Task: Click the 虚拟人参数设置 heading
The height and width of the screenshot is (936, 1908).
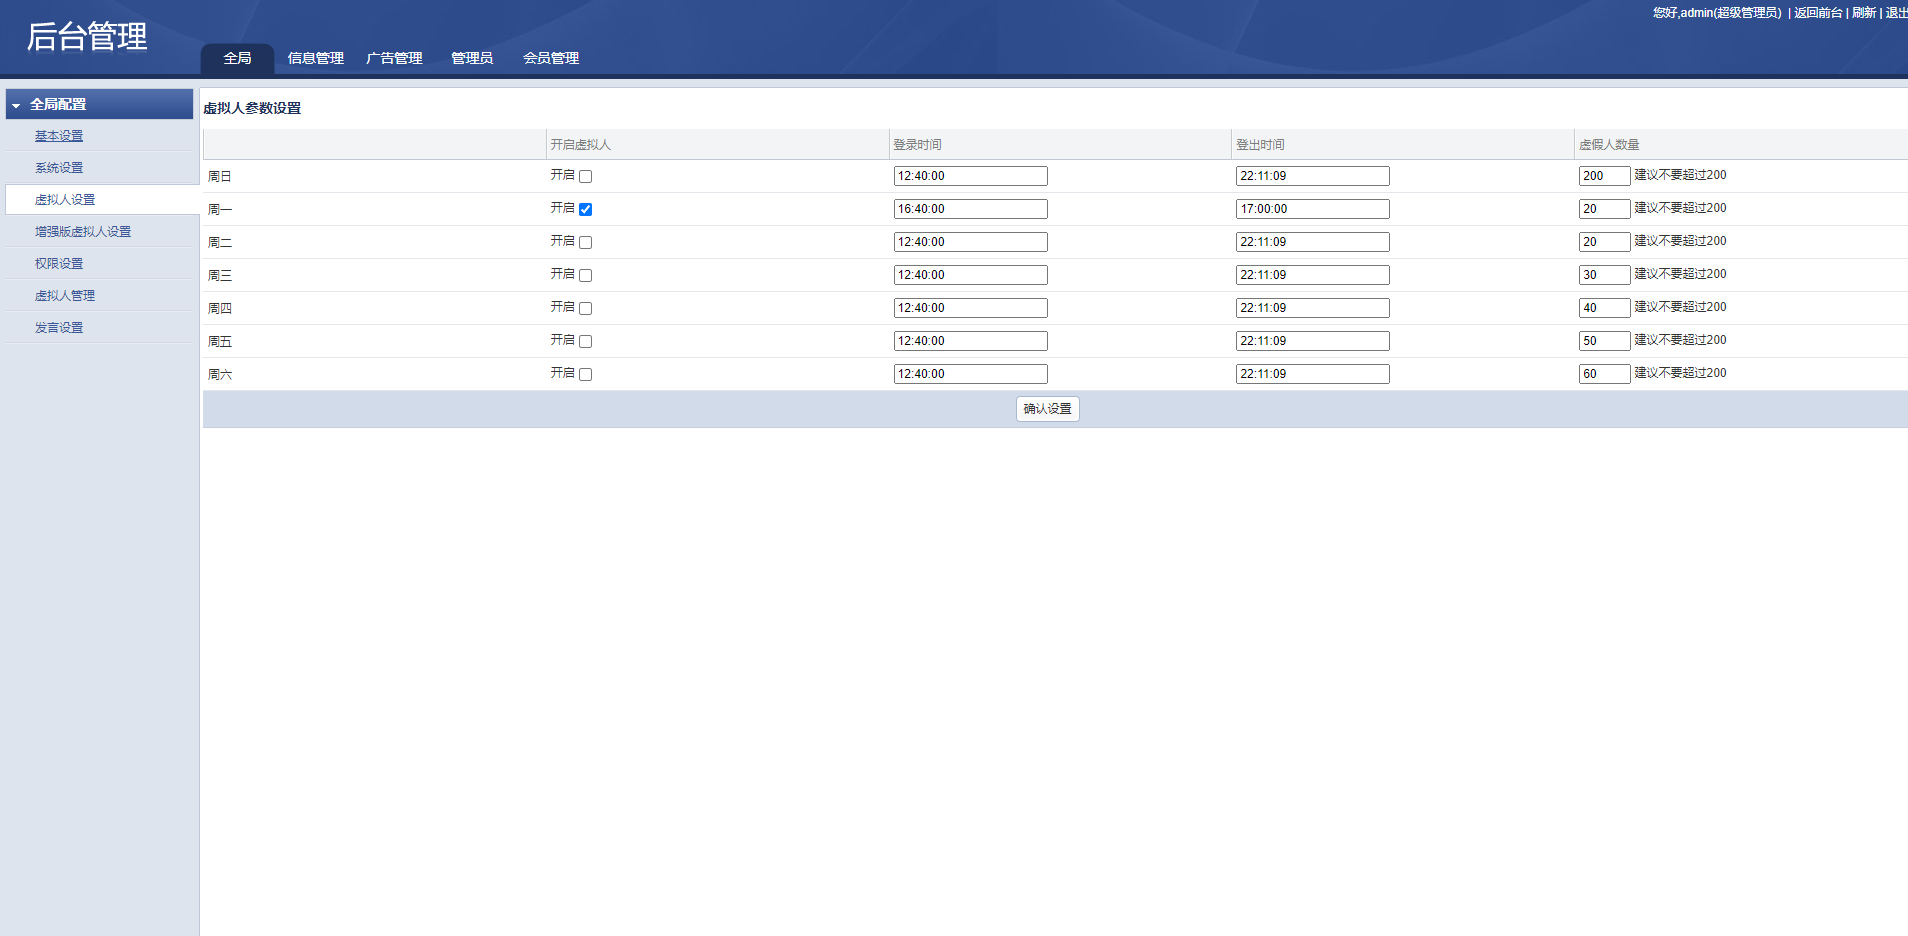Action: pos(252,108)
